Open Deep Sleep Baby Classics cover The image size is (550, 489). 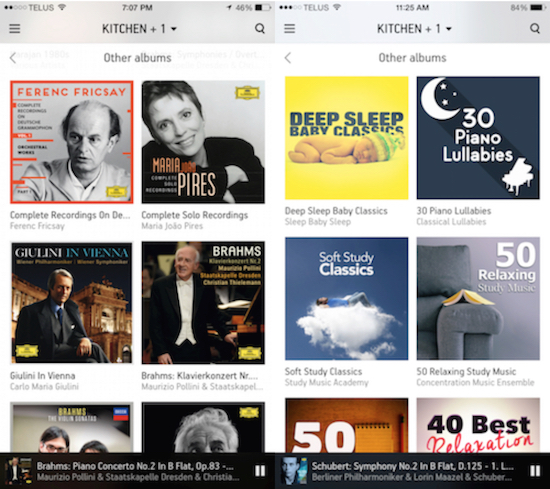point(347,138)
